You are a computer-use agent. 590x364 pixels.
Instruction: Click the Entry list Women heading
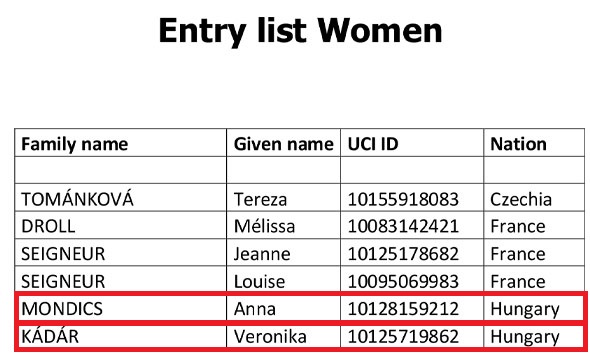click(300, 31)
